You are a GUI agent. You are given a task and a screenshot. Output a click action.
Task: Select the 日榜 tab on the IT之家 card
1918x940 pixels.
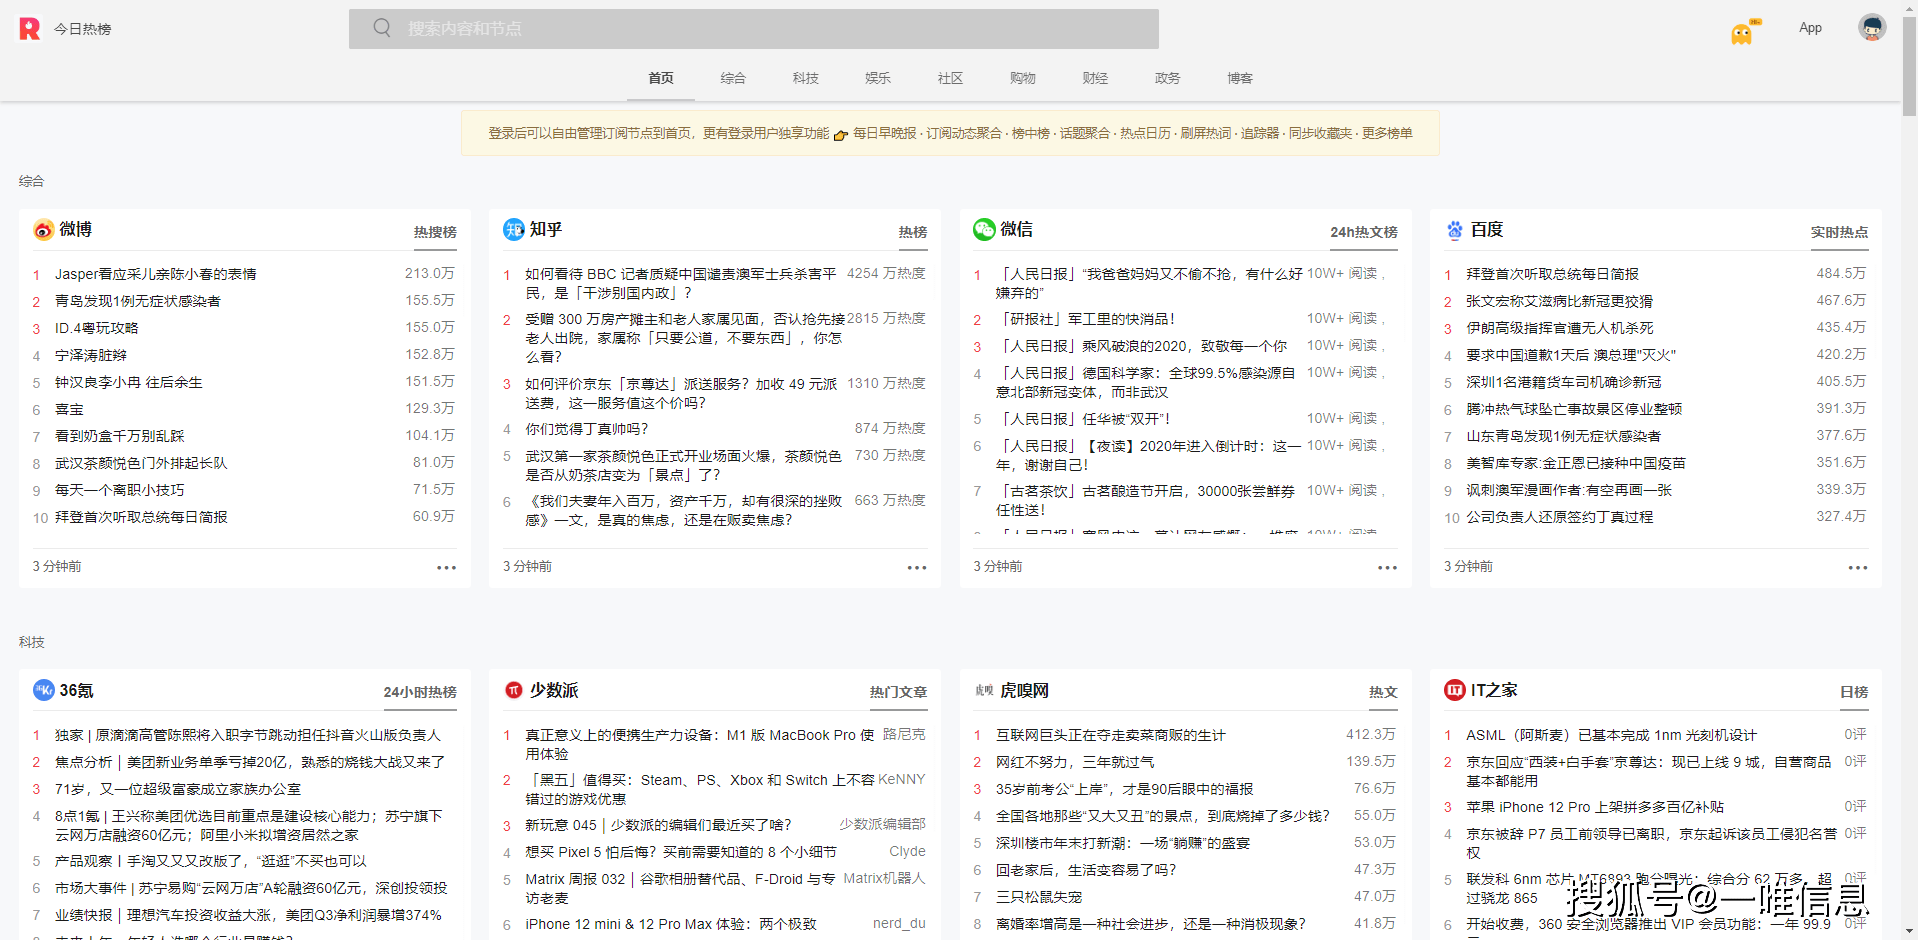tap(1854, 692)
